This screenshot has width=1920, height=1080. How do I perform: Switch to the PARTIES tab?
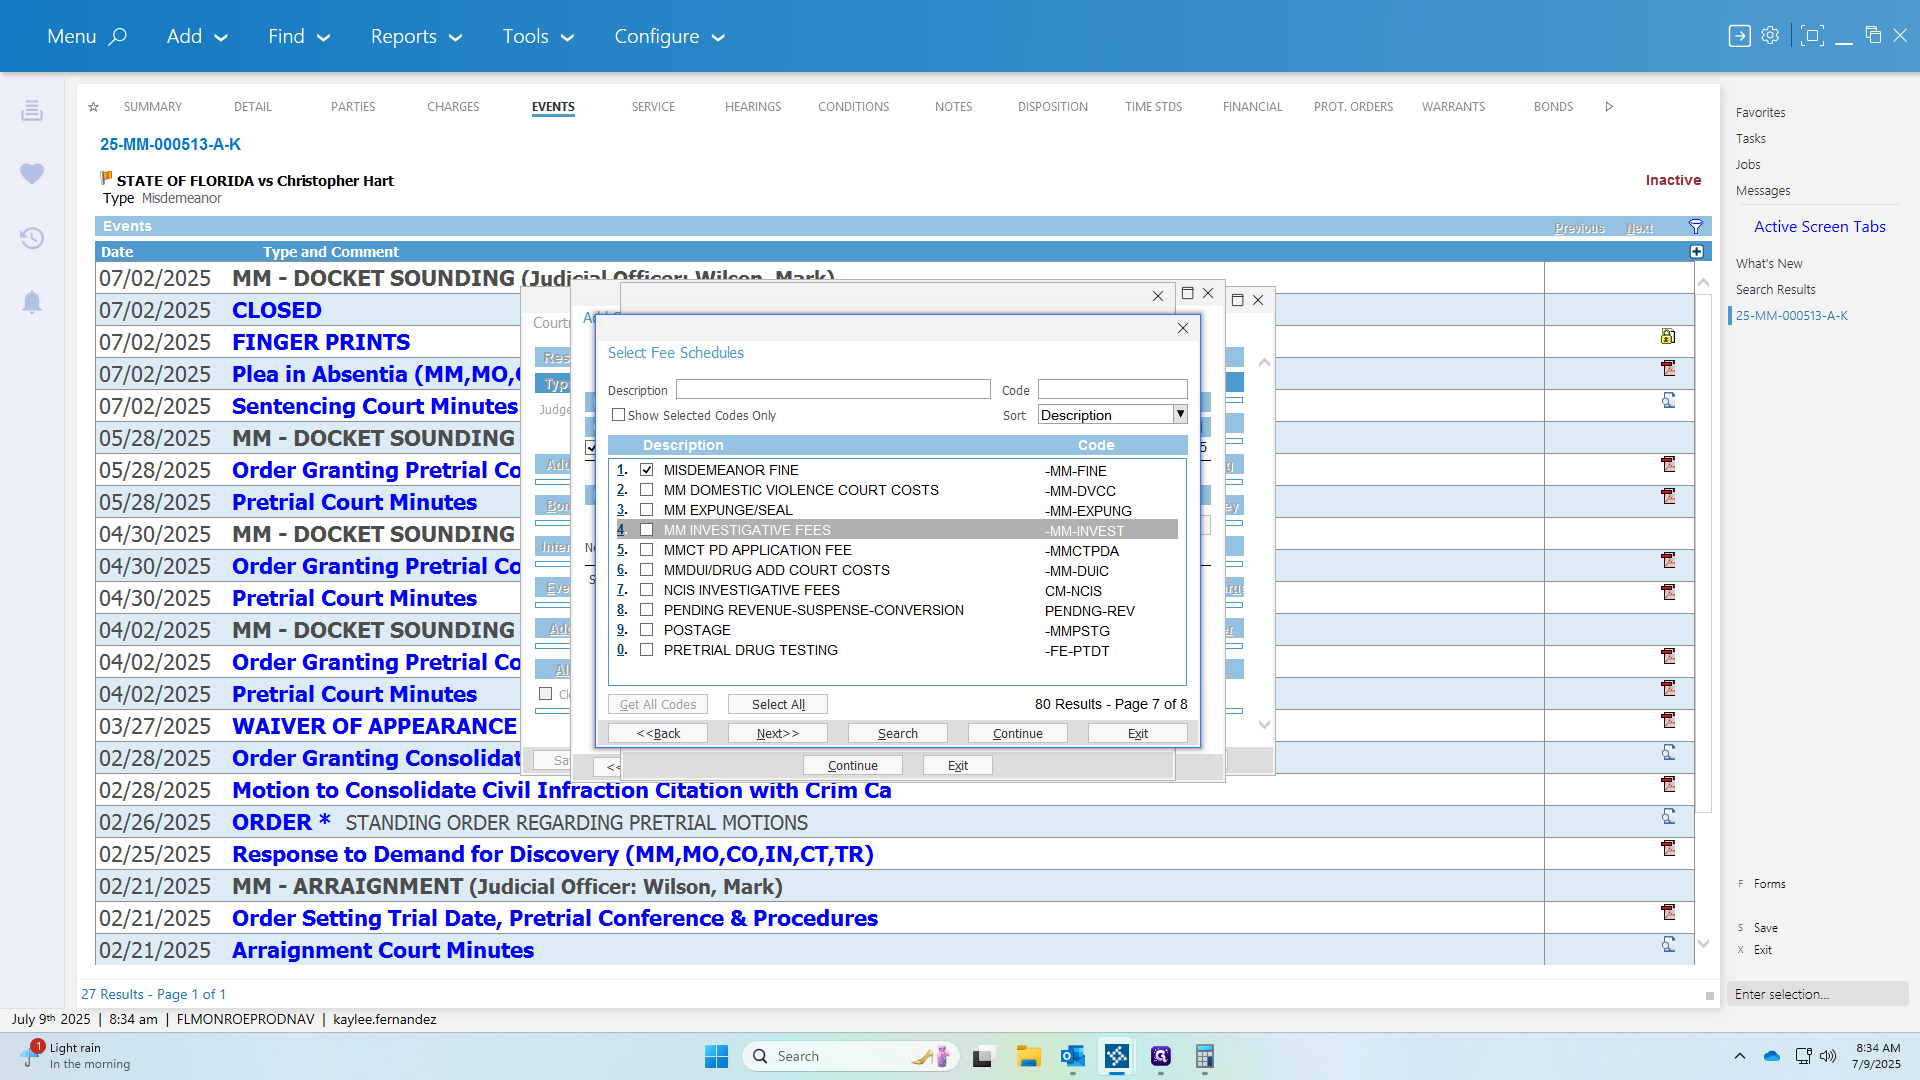click(x=353, y=106)
